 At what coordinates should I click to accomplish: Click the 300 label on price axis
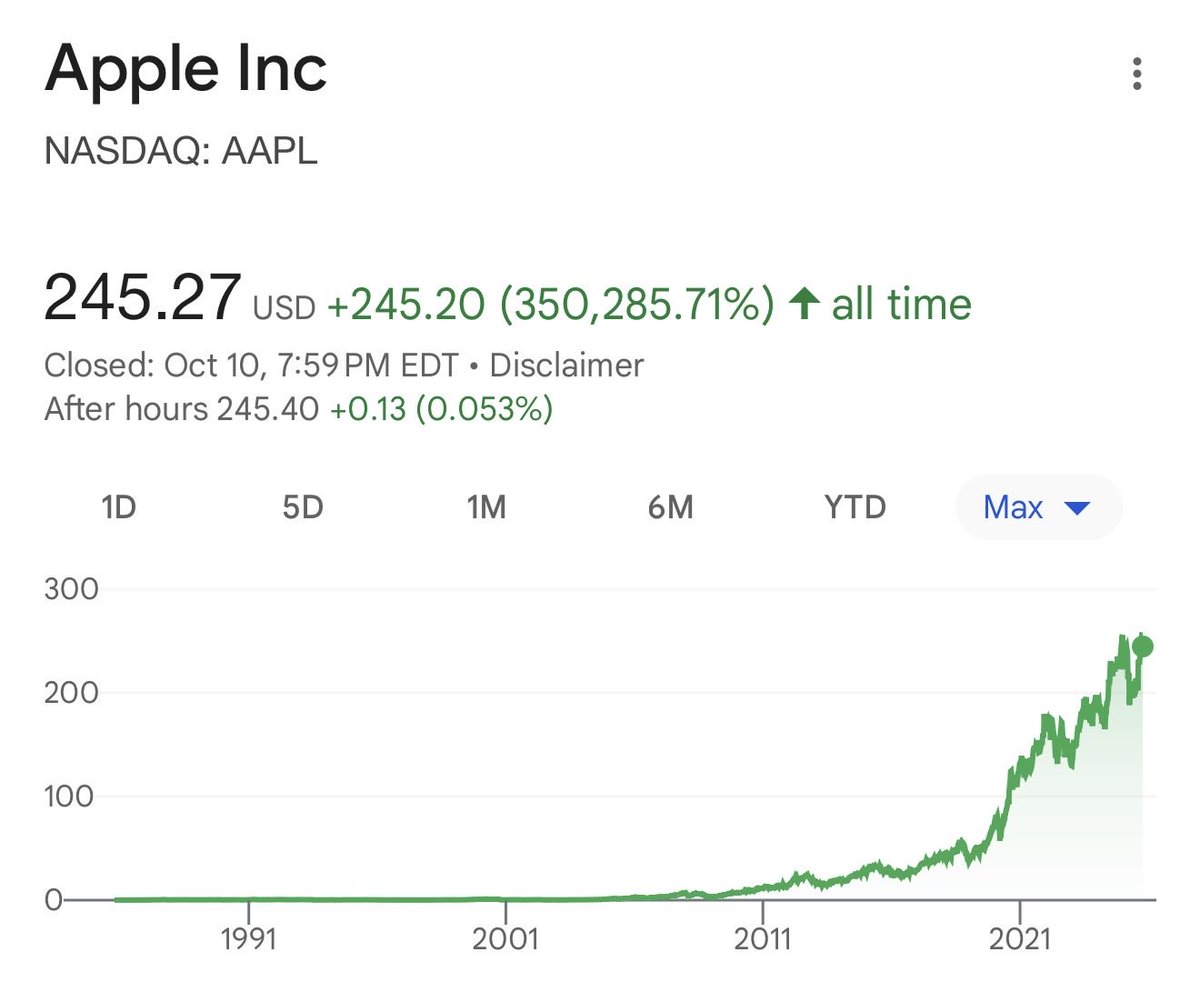coord(71,588)
